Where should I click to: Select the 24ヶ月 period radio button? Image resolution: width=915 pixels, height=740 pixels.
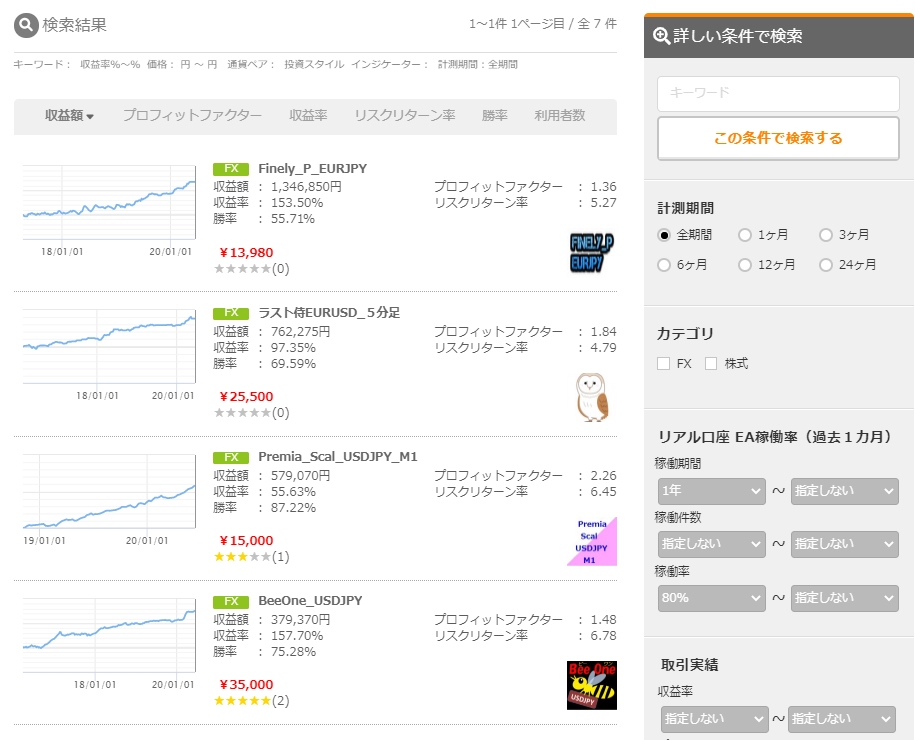[826, 265]
